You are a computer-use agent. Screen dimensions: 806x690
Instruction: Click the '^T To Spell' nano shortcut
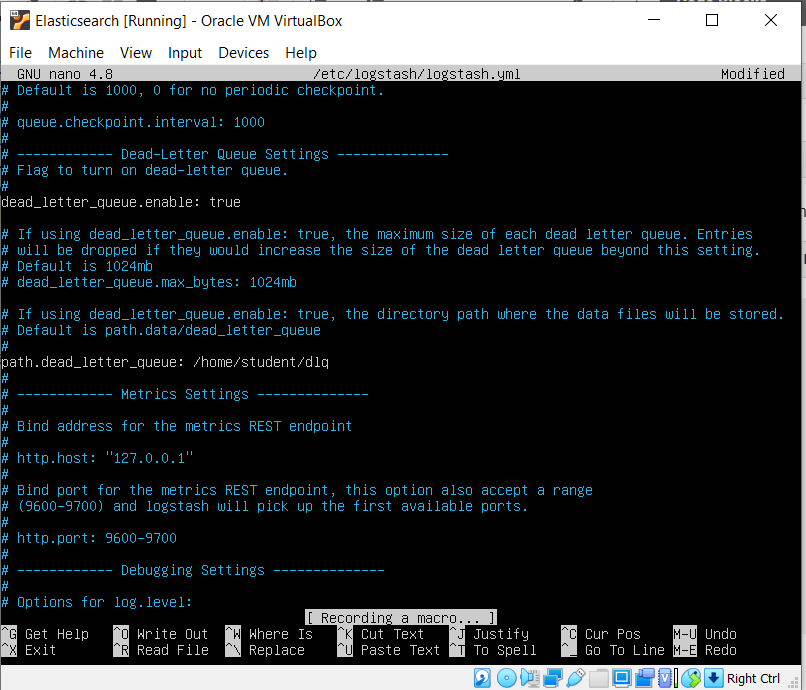click(x=493, y=650)
